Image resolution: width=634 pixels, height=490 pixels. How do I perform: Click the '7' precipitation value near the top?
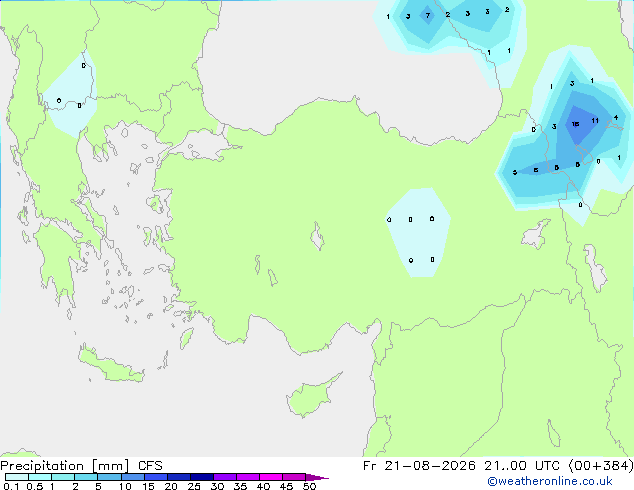427,15
